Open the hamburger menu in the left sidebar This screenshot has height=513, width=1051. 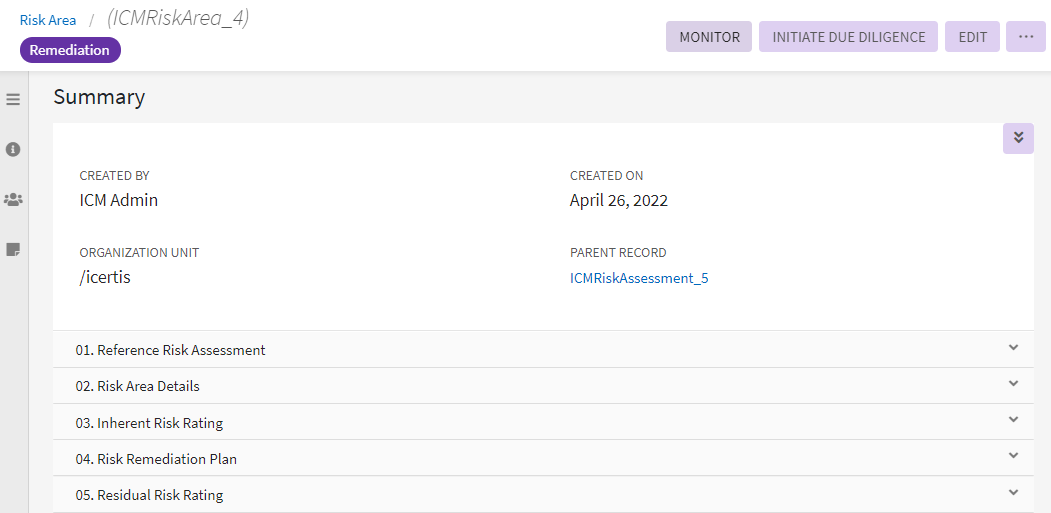13,100
